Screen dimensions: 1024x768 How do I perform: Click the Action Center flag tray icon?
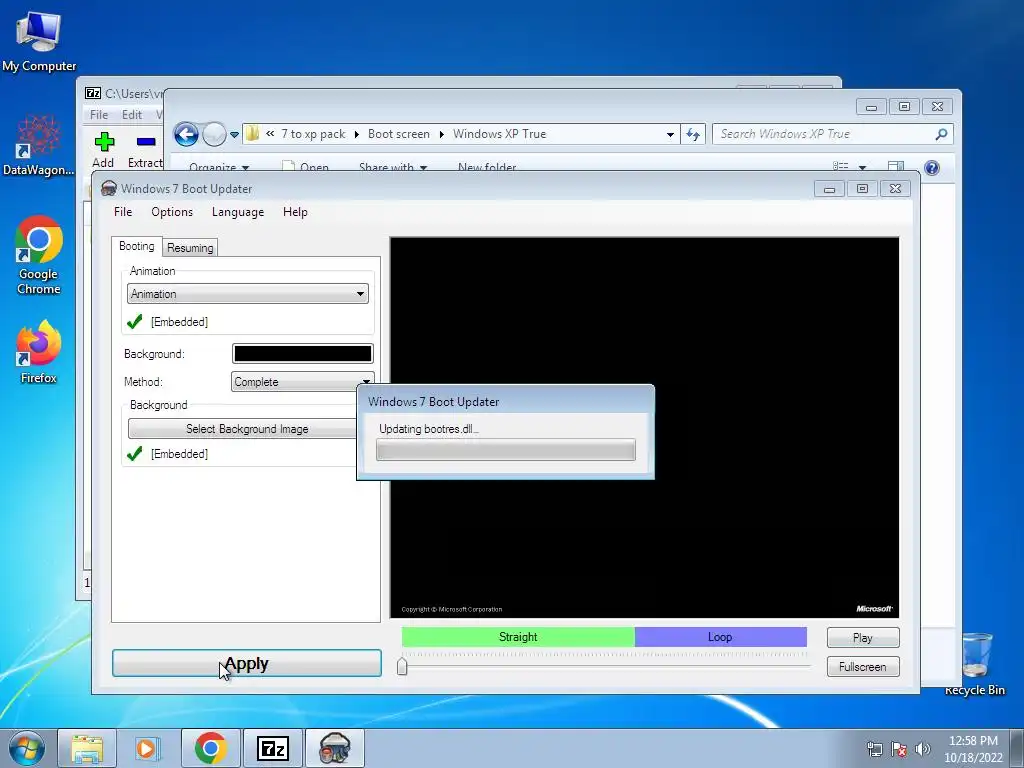(899, 750)
